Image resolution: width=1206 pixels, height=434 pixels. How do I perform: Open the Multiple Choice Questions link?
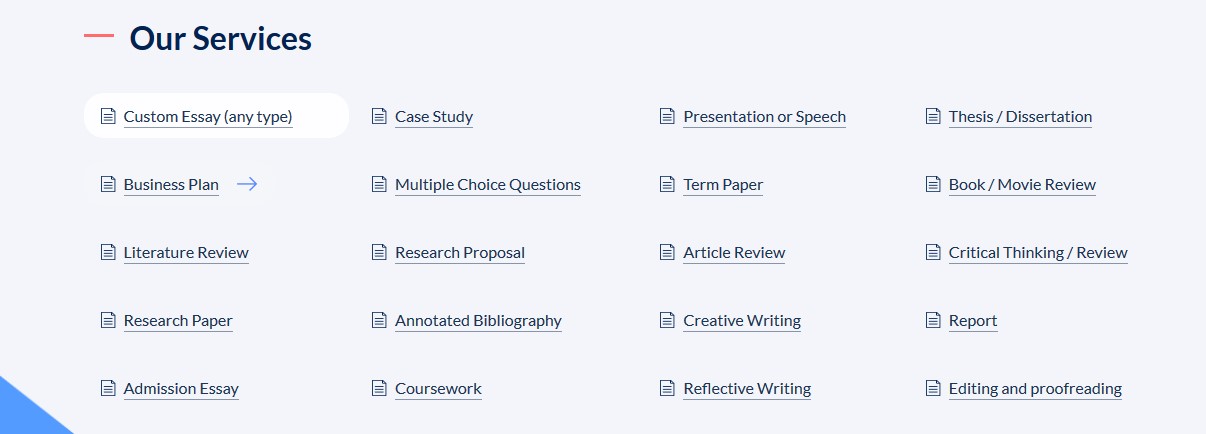coord(488,185)
